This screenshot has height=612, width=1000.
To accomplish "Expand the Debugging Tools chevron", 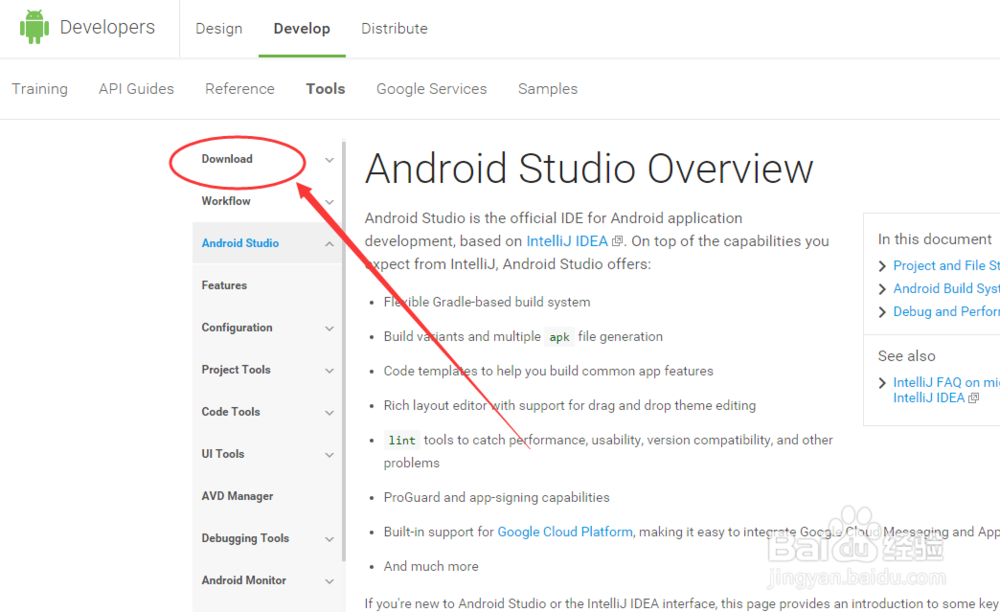I will click(x=329, y=539).
